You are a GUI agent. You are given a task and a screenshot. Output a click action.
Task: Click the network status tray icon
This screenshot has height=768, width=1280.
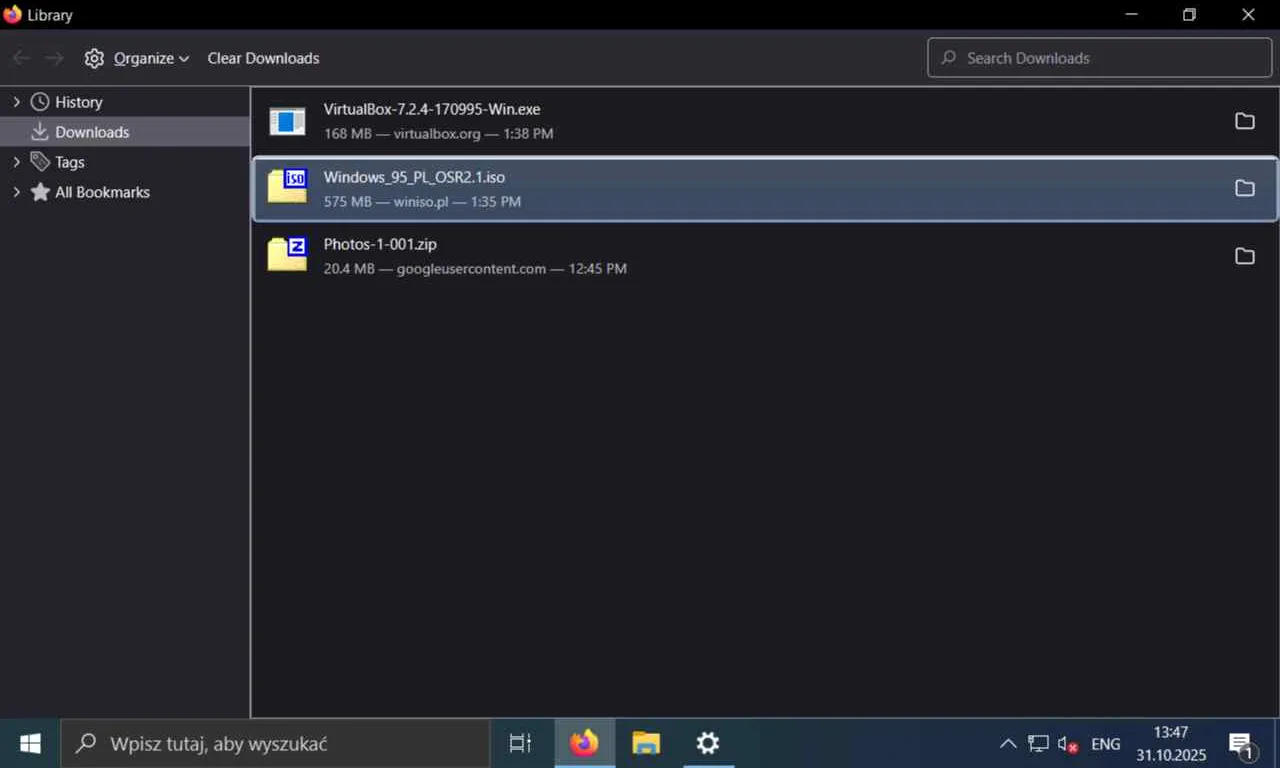(1038, 744)
